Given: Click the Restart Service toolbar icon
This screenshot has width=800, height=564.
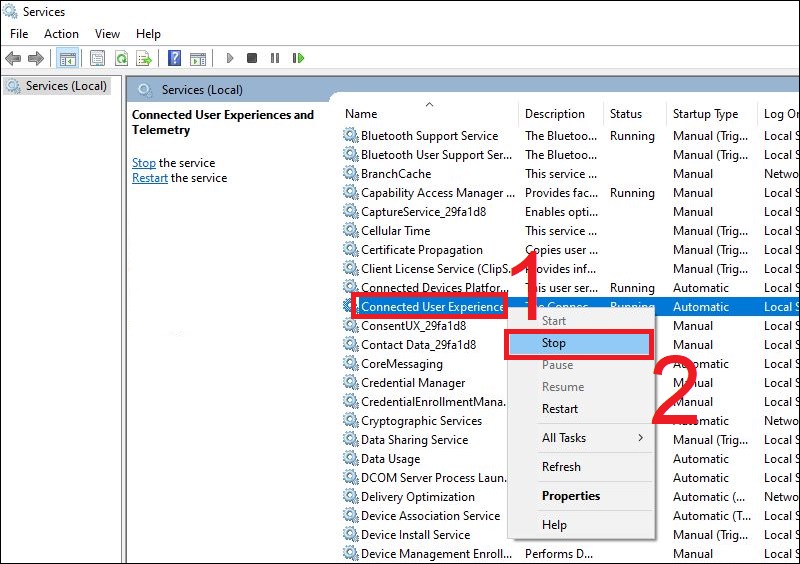Looking at the screenshot, I should 298,58.
